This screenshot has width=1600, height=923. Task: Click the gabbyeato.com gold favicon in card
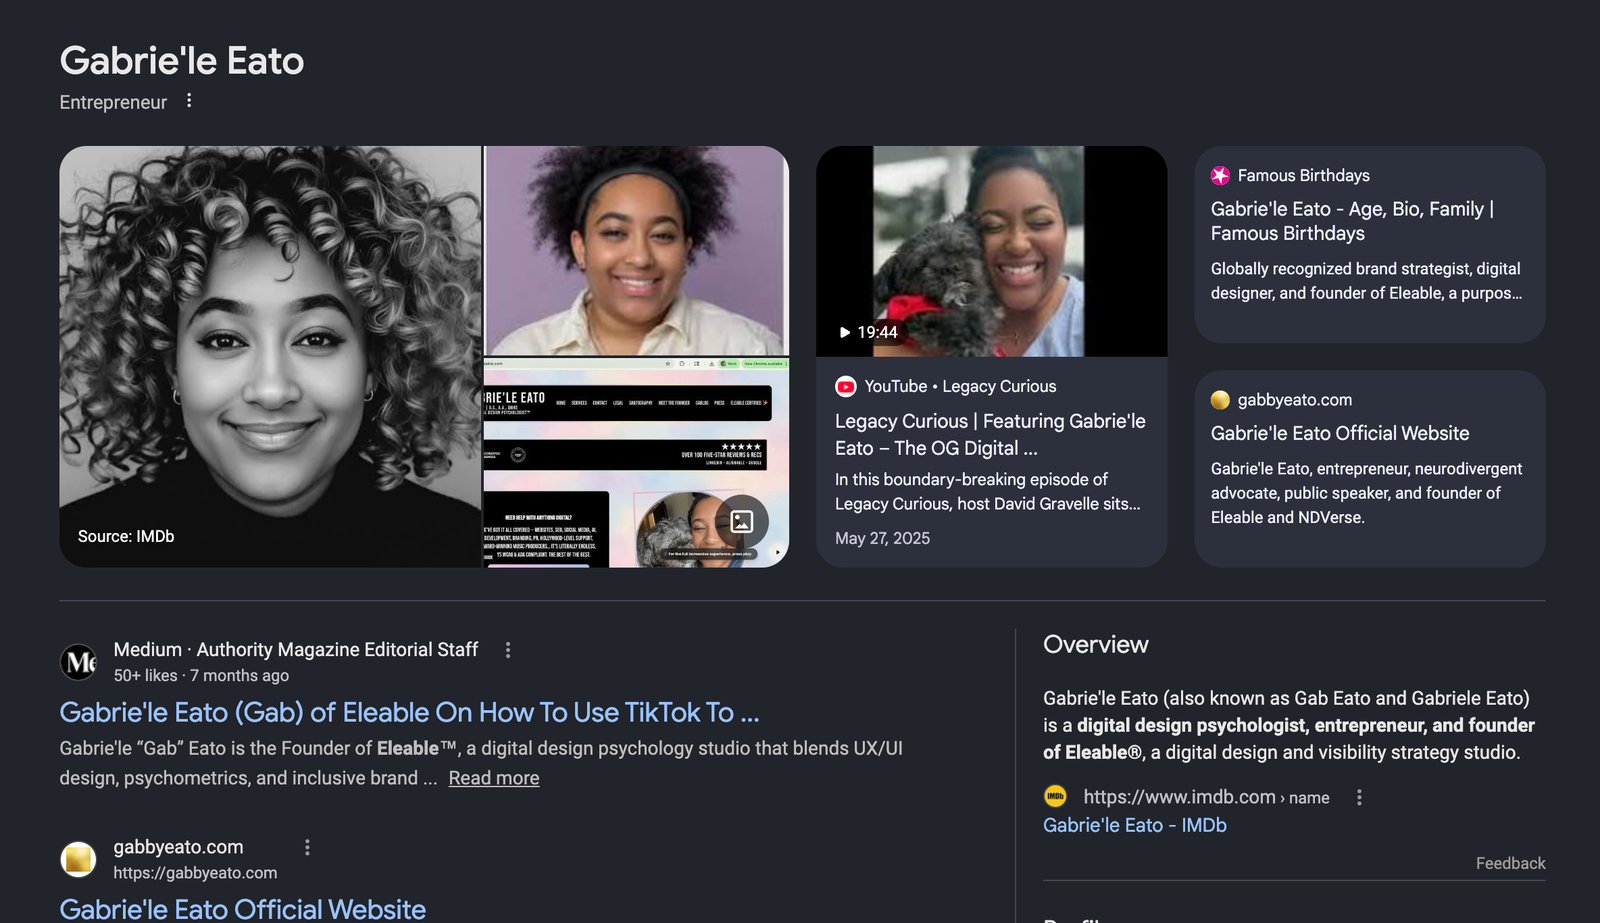[x=1220, y=400]
